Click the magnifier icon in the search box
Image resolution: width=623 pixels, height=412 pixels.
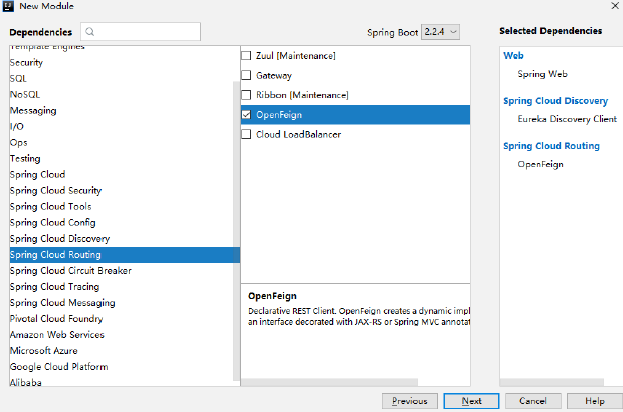pyautogui.click(x=92, y=32)
